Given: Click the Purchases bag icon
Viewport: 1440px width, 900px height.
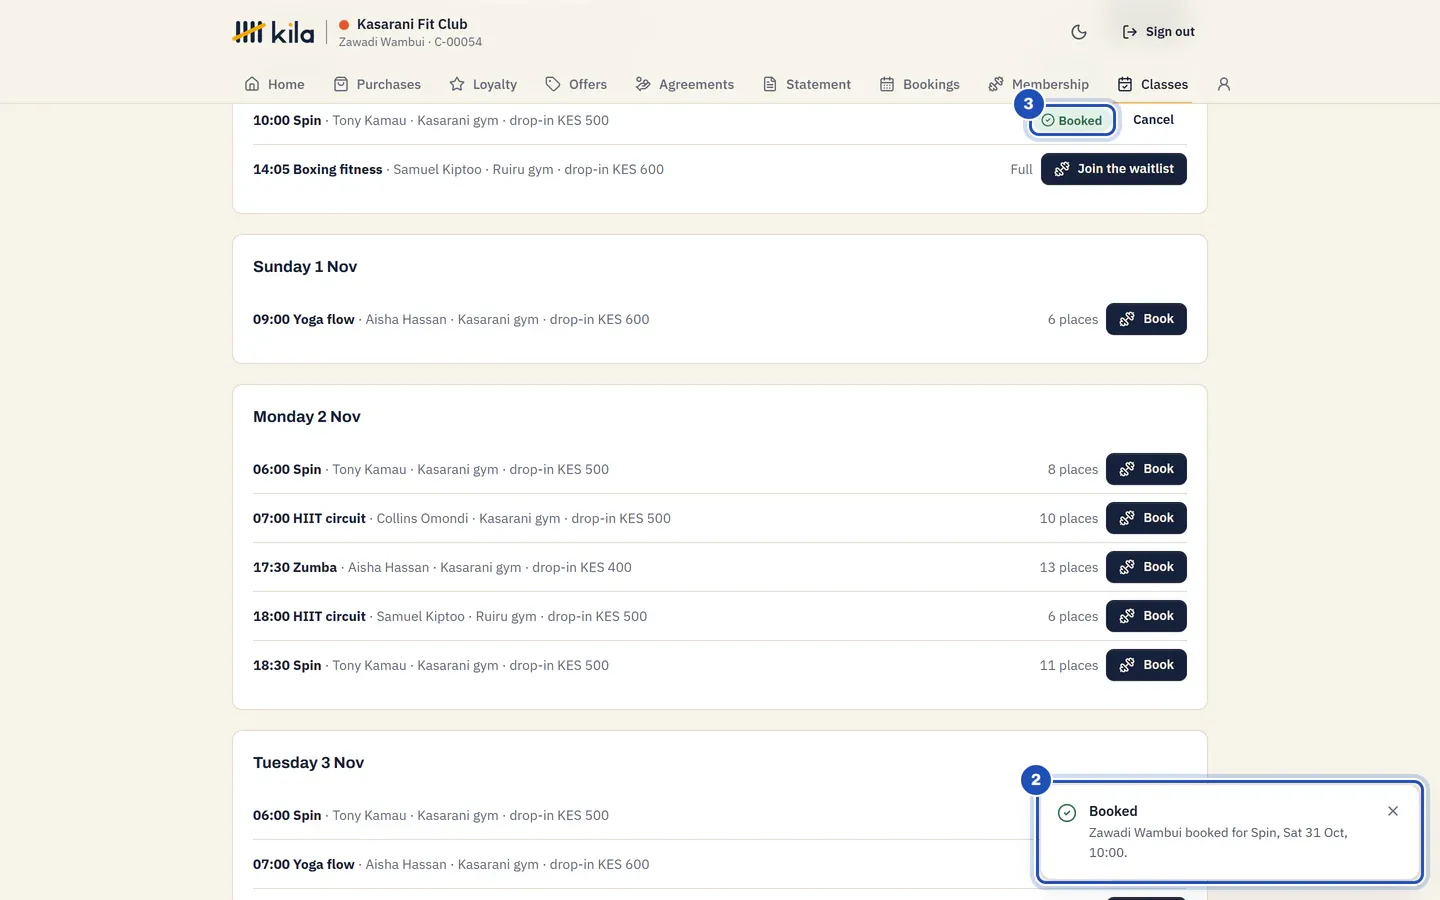Looking at the screenshot, I should tap(341, 84).
